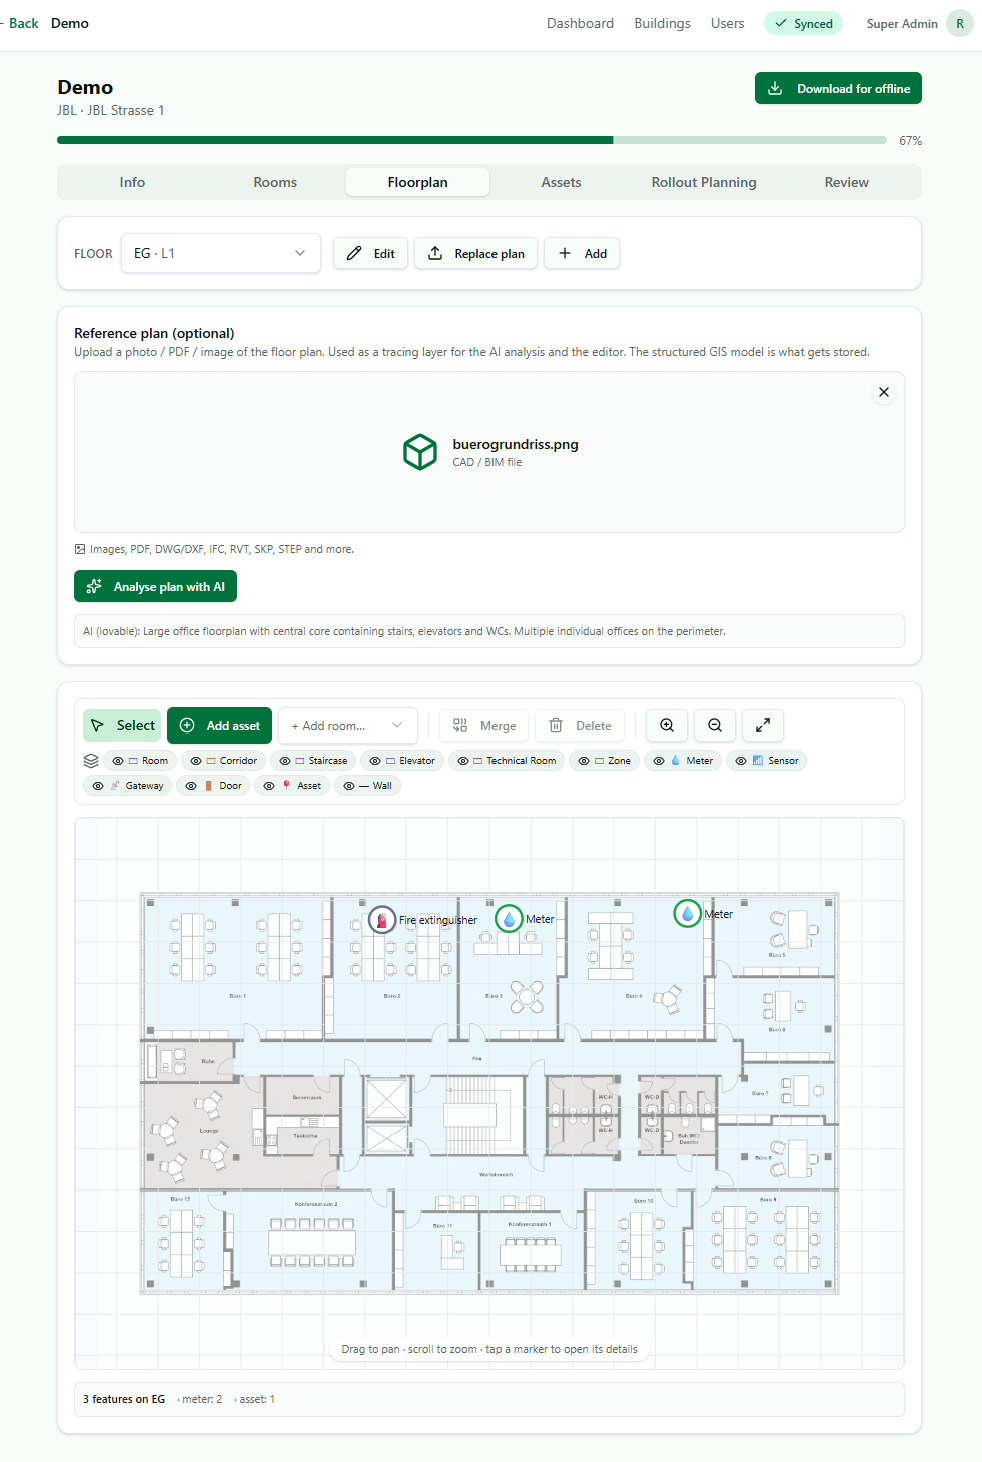Viewport: 982px width, 1462px height.
Task: Select the Floorplan tab
Action: point(417,182)
